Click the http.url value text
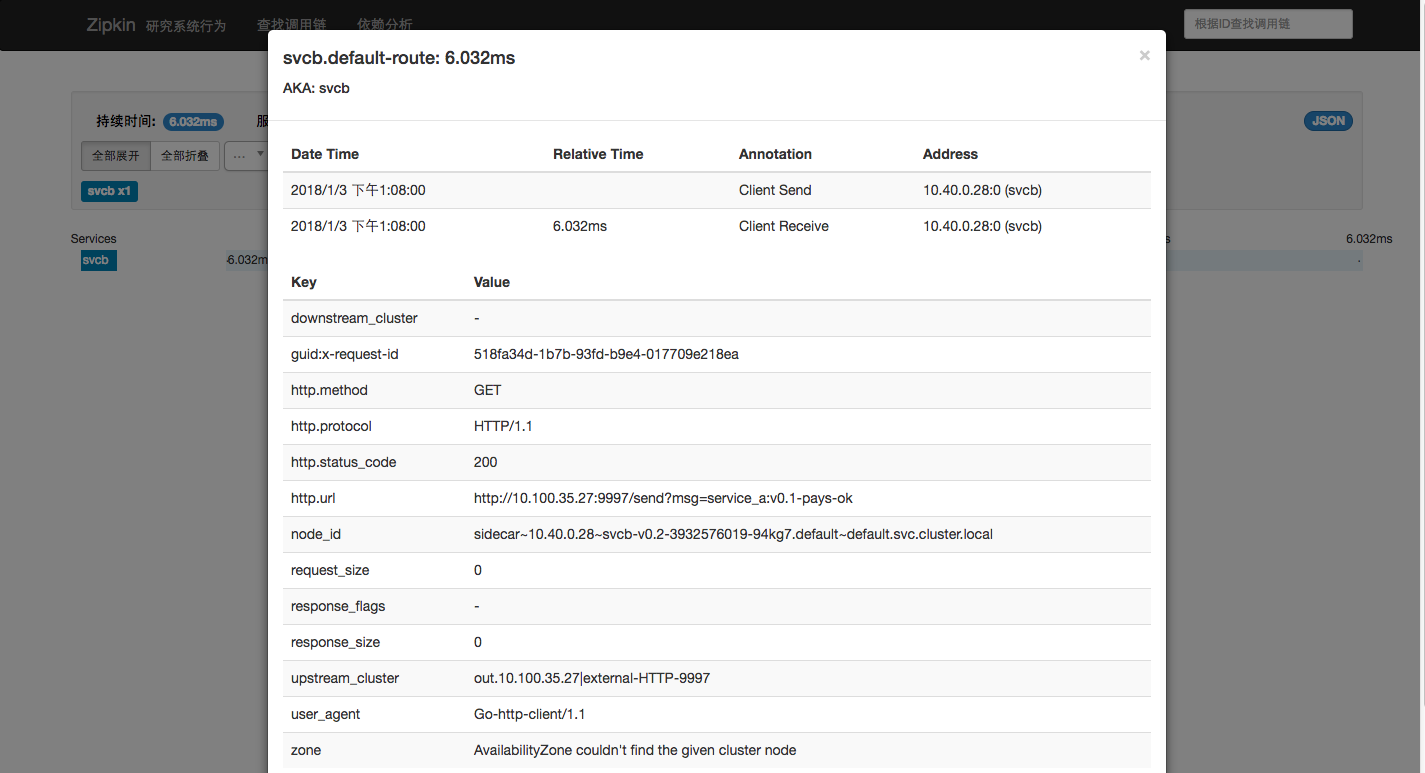This screenshot has width=1425, height=773. (663, 498)
